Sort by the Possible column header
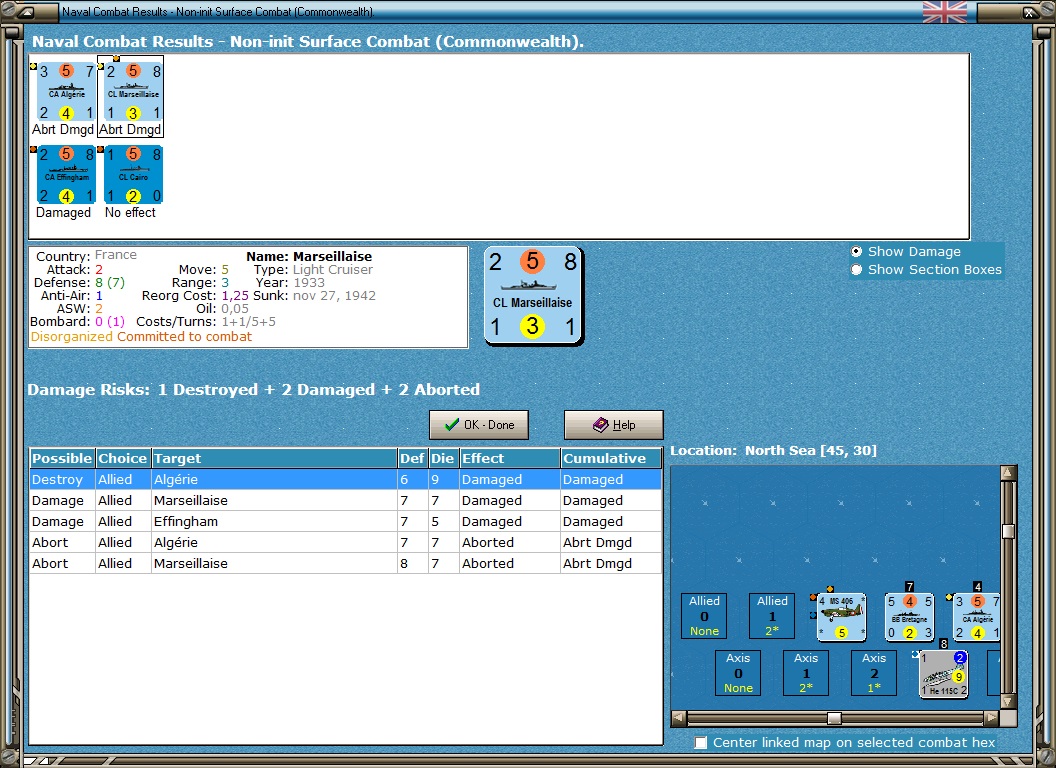 pos(62,458)
